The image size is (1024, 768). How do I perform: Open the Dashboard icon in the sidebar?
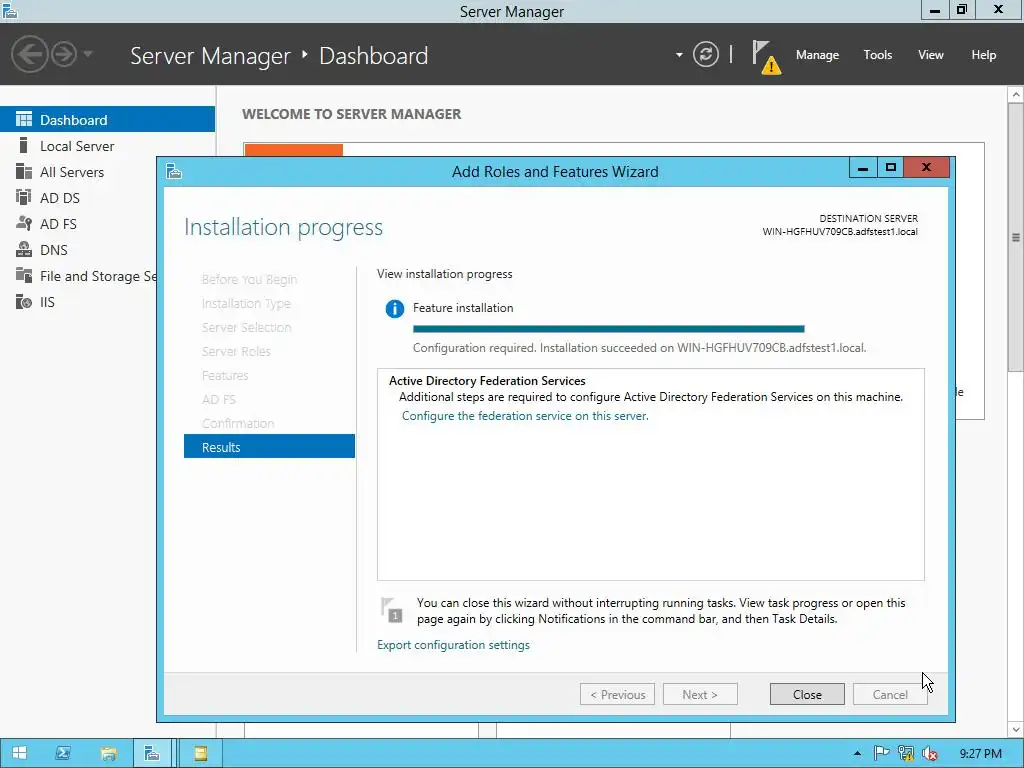click(x=24, y=120)
